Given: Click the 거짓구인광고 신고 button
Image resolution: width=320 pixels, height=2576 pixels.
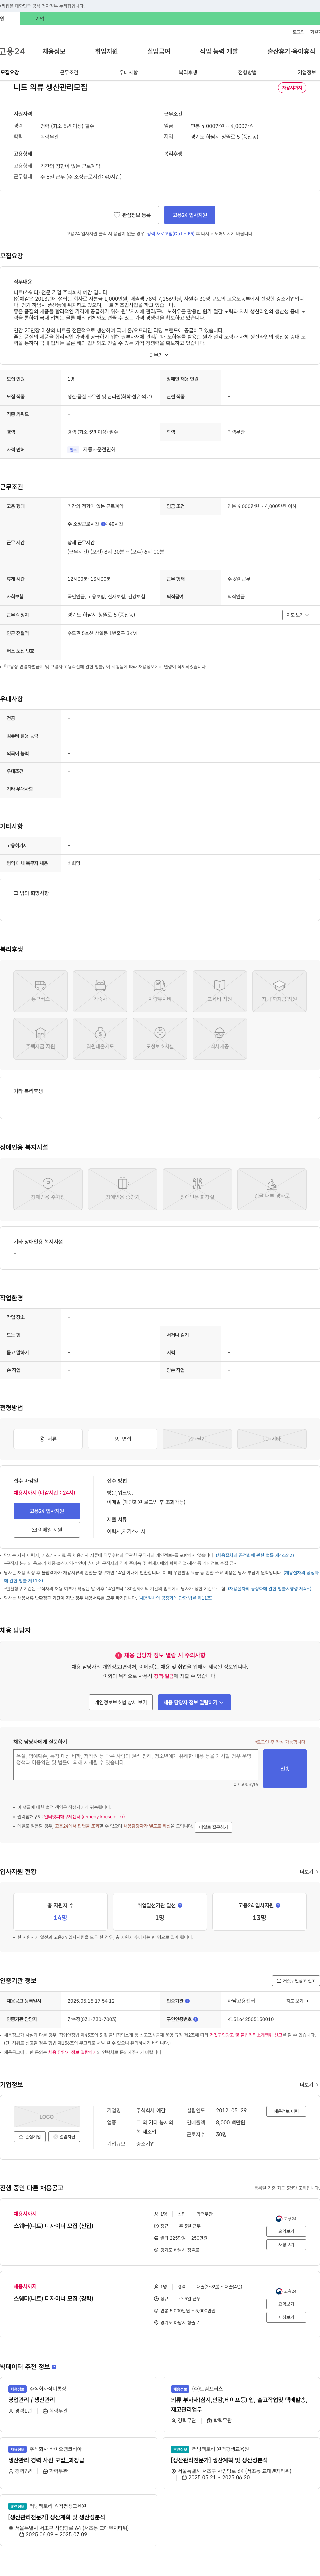Looking at the screenshot, I should click(x=296, y=1980).
